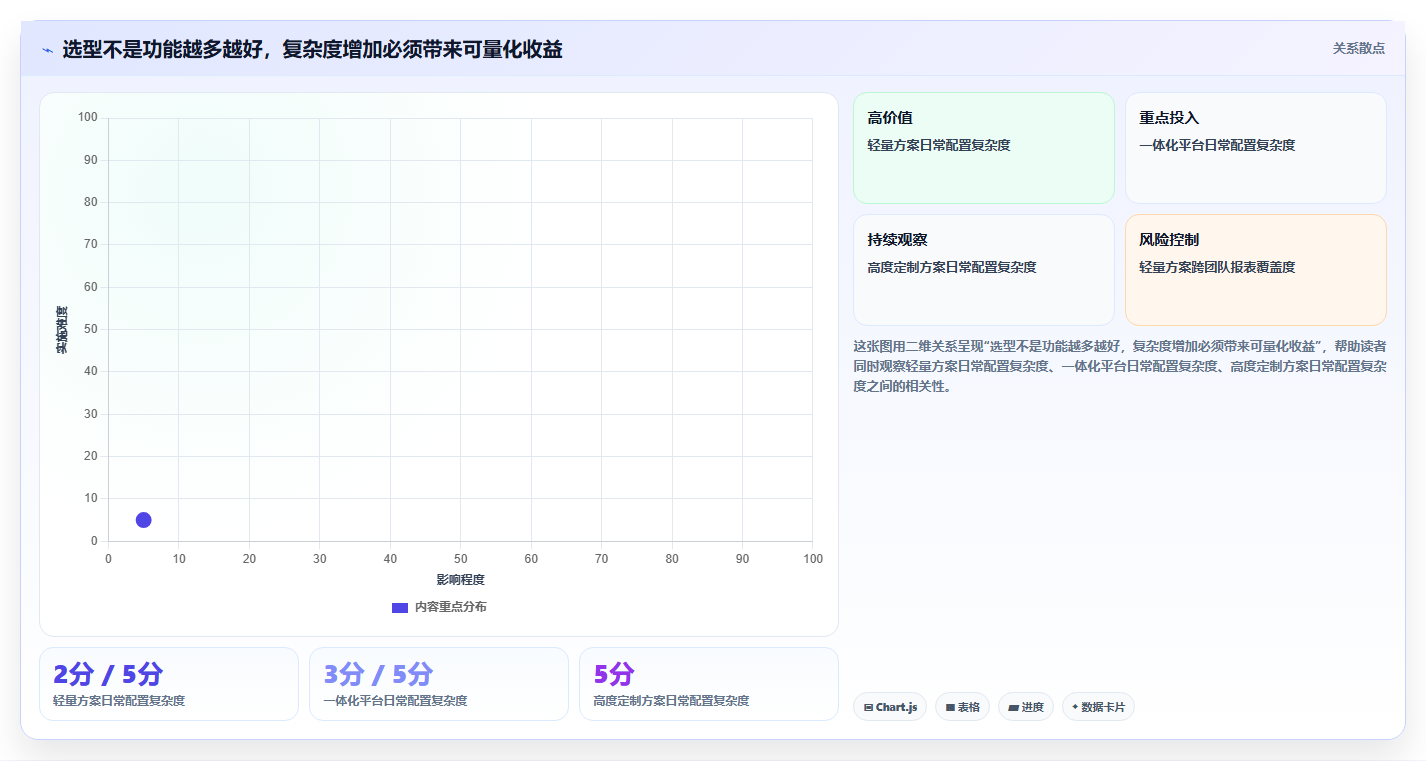Toggle the 内容重点分布 legend color box
Screen dimensions: 1426x761
pyautogui.click(x=400, y=608)
